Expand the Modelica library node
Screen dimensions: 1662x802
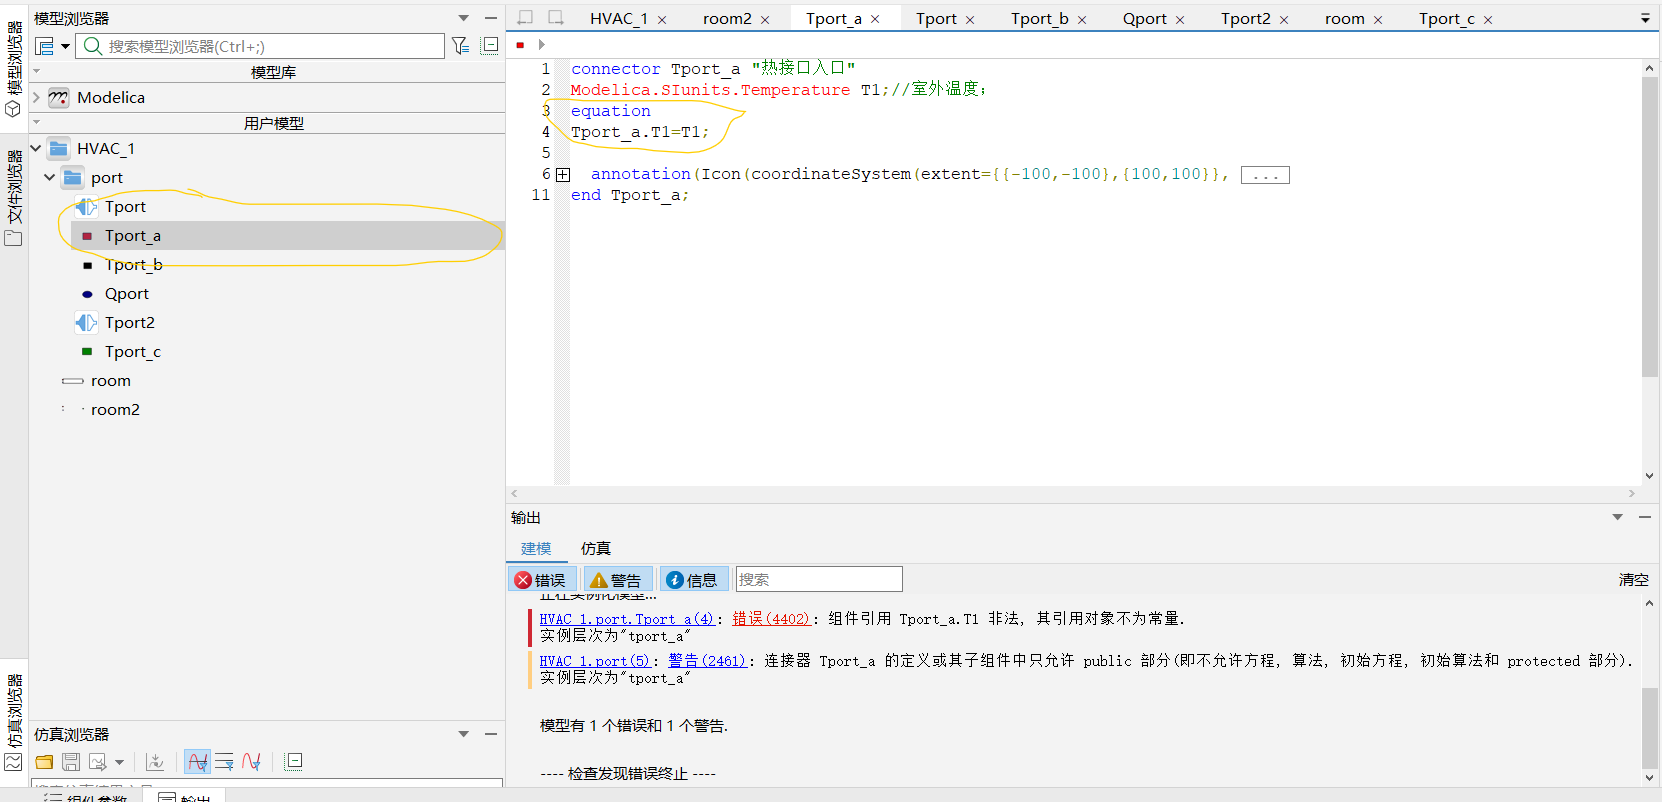click(x=36, y=97)
